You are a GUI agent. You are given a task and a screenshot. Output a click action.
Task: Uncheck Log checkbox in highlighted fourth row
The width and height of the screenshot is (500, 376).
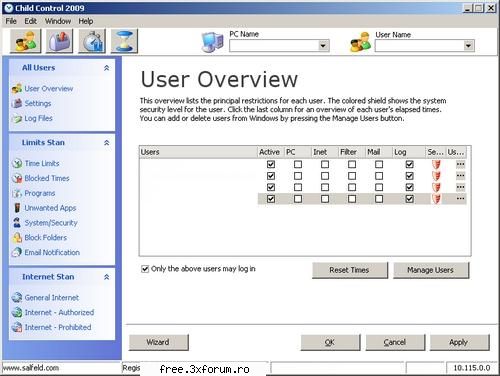coord(410,199)
